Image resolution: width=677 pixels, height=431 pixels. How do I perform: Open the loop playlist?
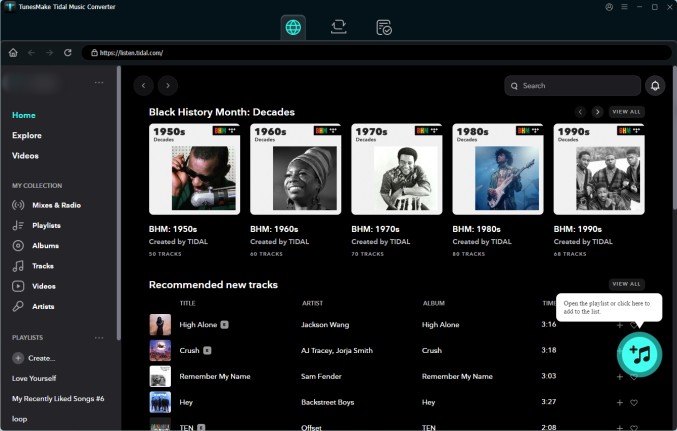pos(19,419)
